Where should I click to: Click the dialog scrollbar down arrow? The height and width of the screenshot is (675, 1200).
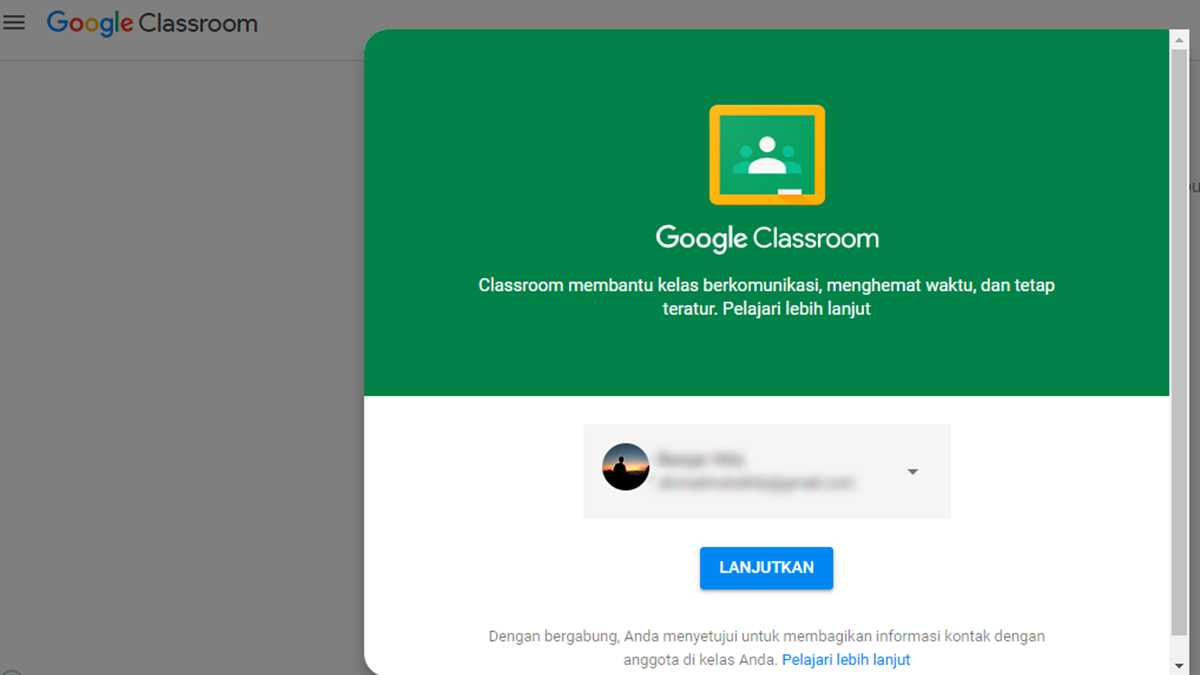click(x=1180, y=665)
